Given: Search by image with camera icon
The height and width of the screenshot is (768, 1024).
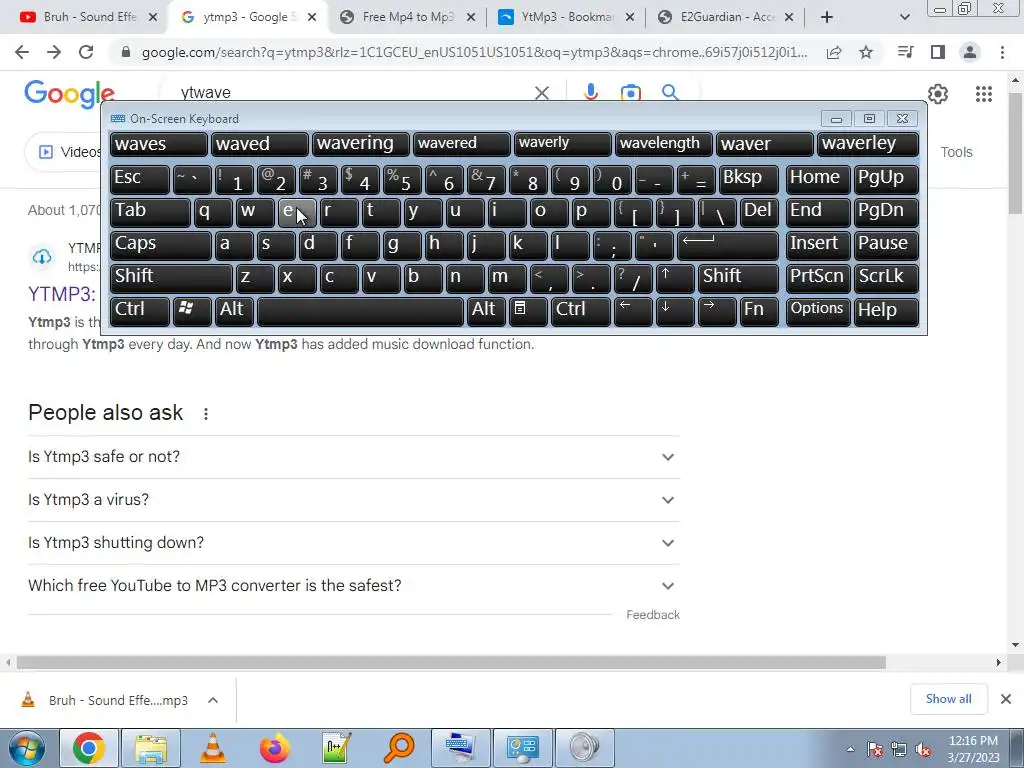Looking at the screenshot, I should pyautogui.click(x=630, y=93).
